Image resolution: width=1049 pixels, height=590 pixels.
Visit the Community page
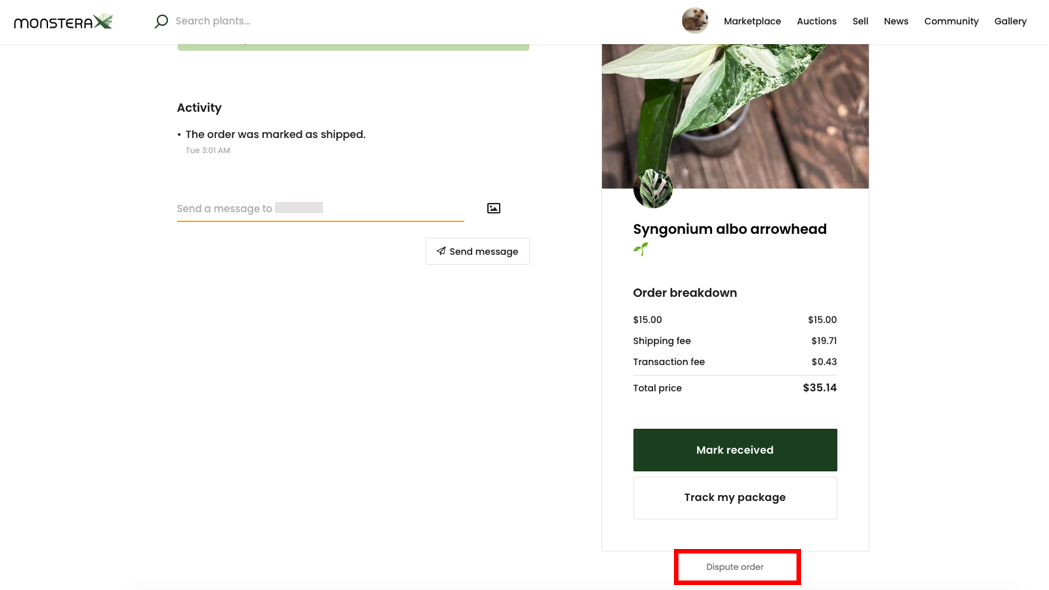coord(951,21)
